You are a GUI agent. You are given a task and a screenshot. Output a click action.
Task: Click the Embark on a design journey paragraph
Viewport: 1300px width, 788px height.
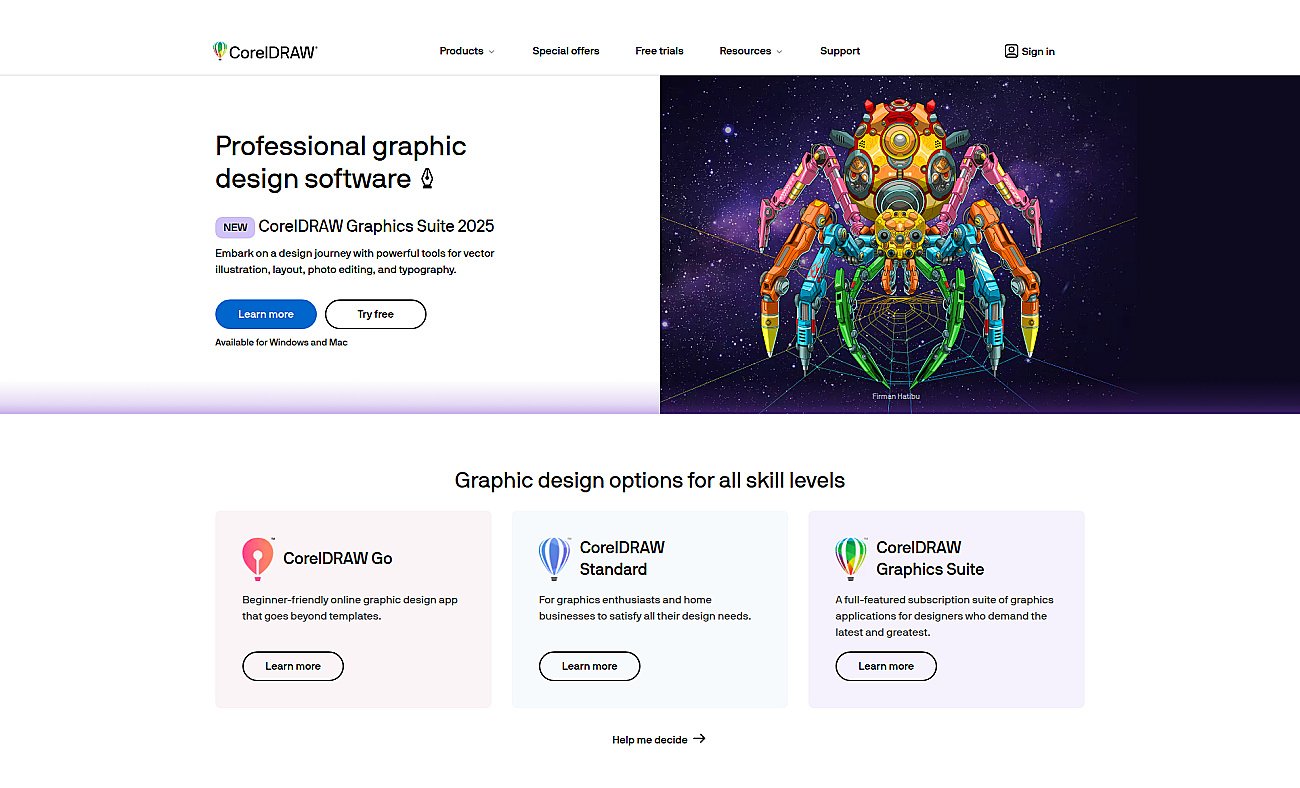(x=355, y=261)
